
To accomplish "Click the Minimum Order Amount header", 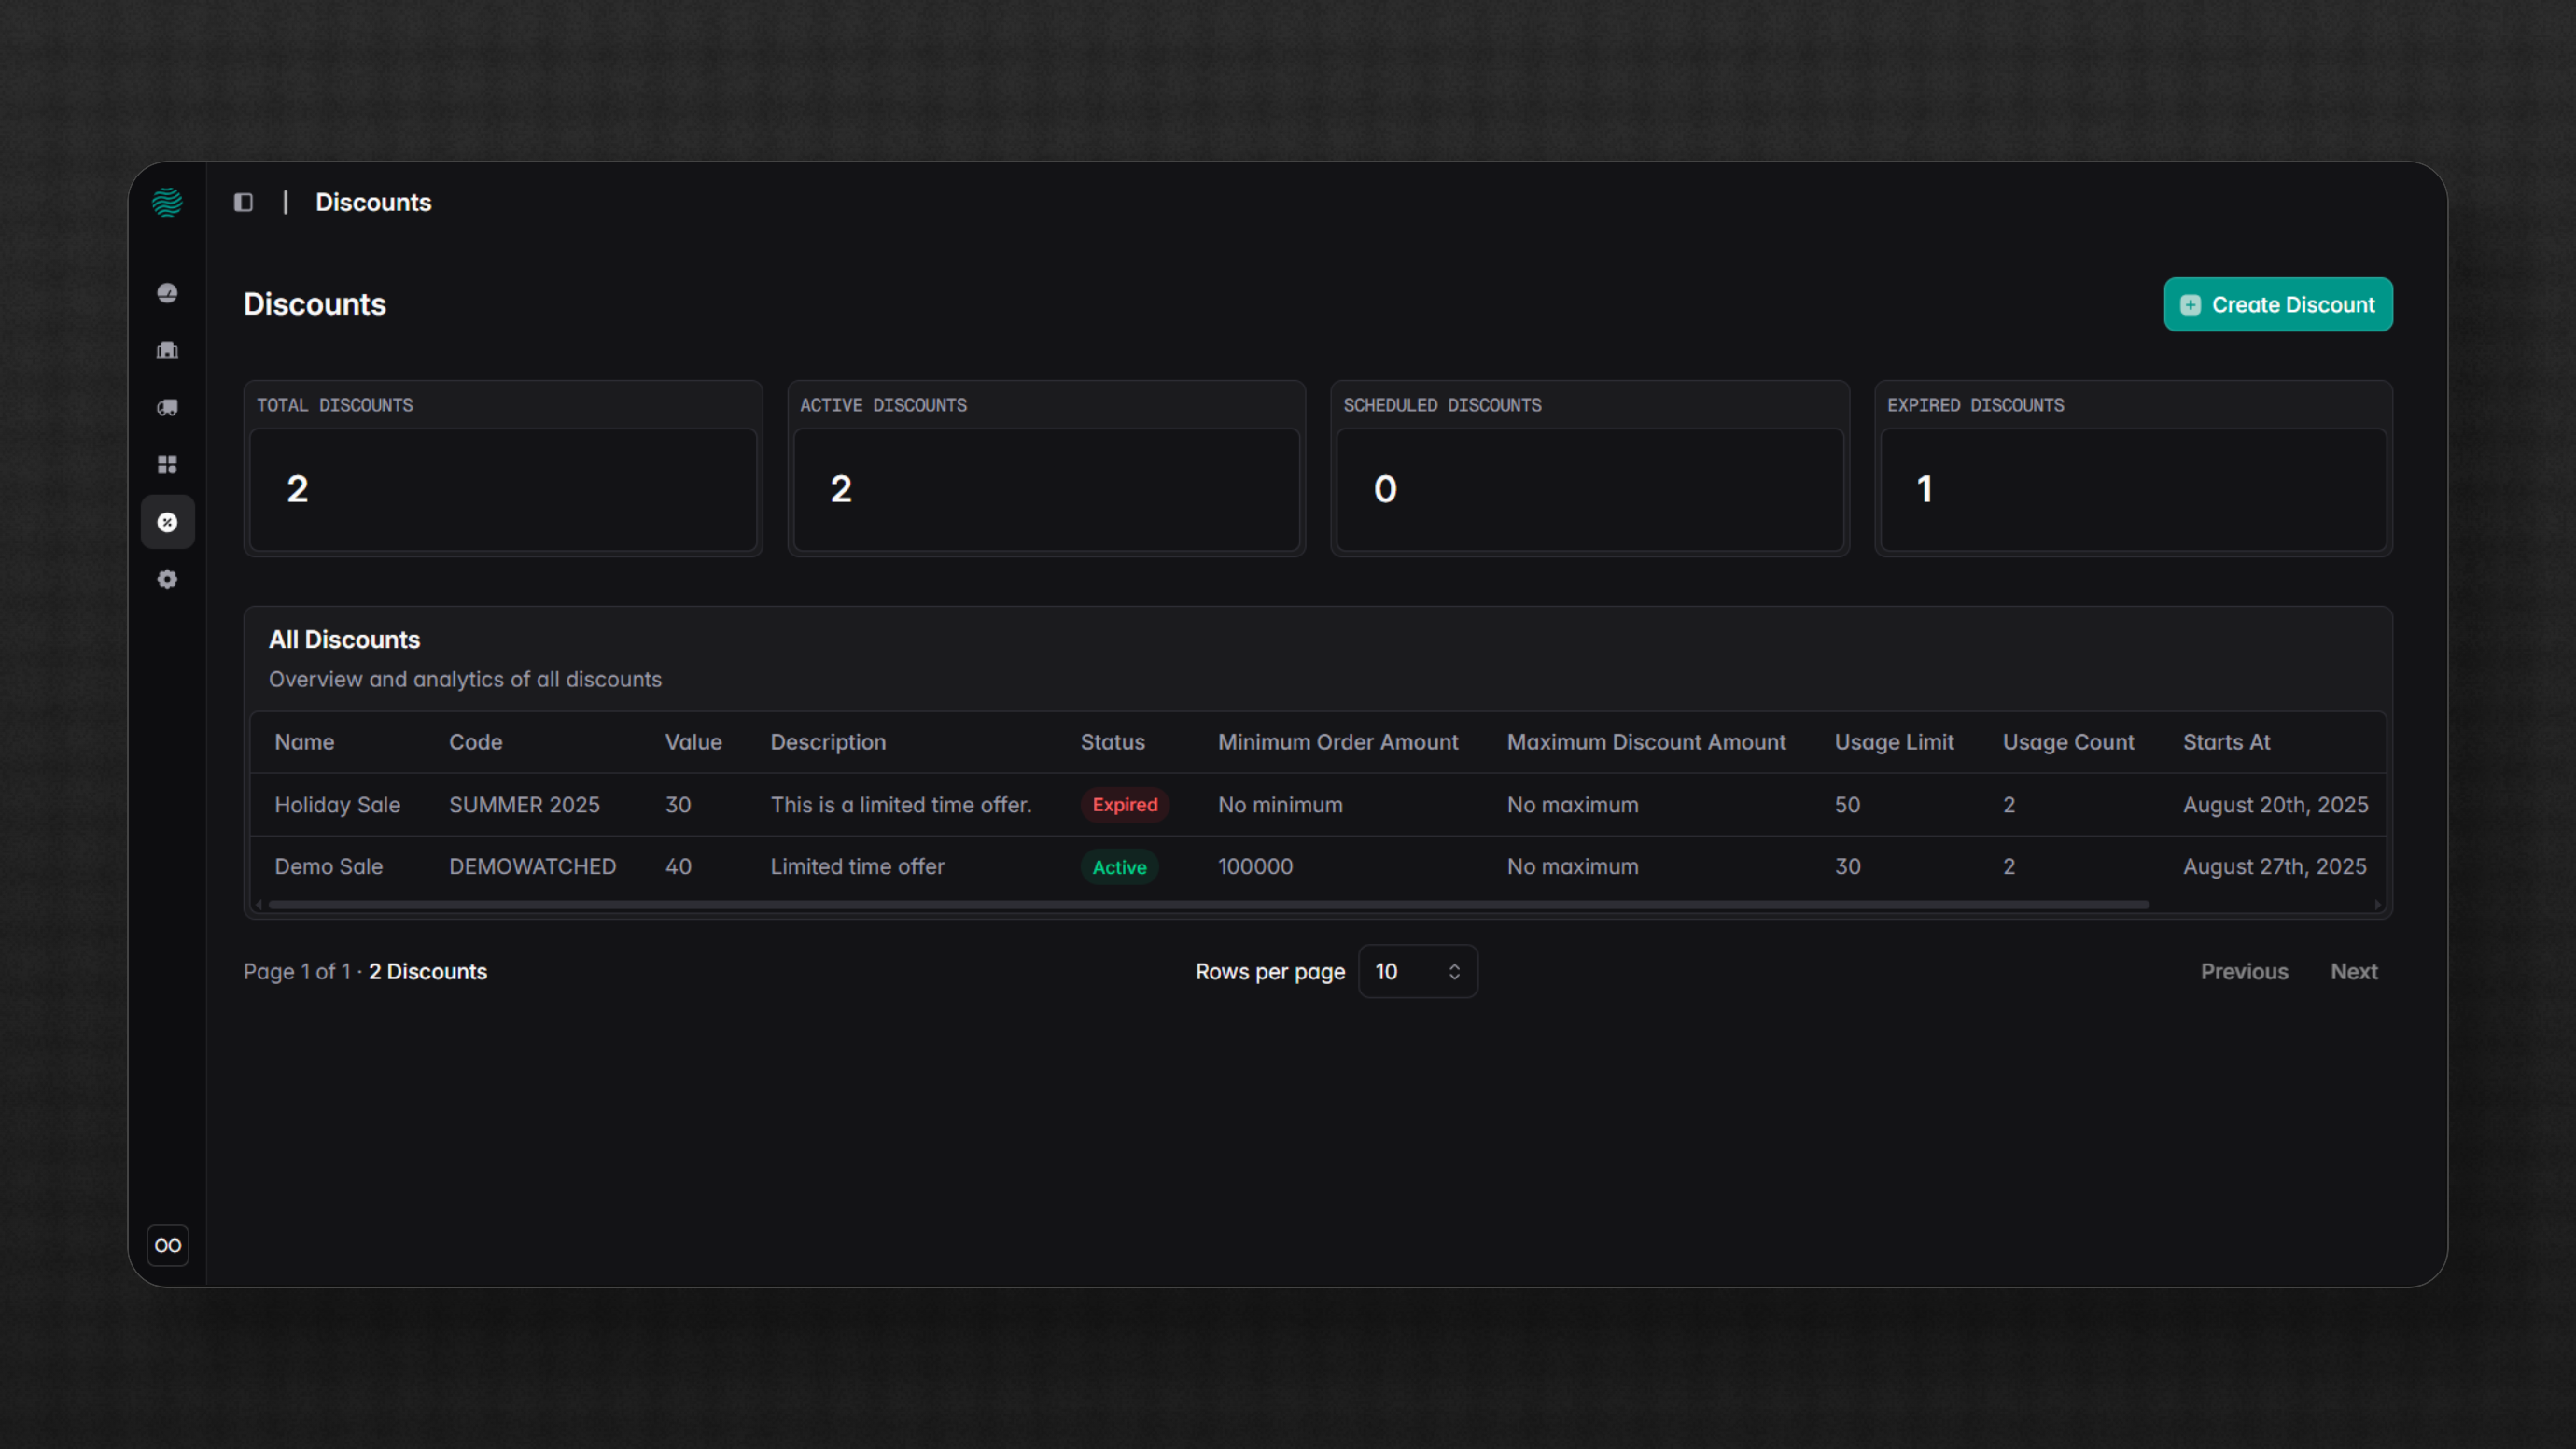I will pos(1337,742).
